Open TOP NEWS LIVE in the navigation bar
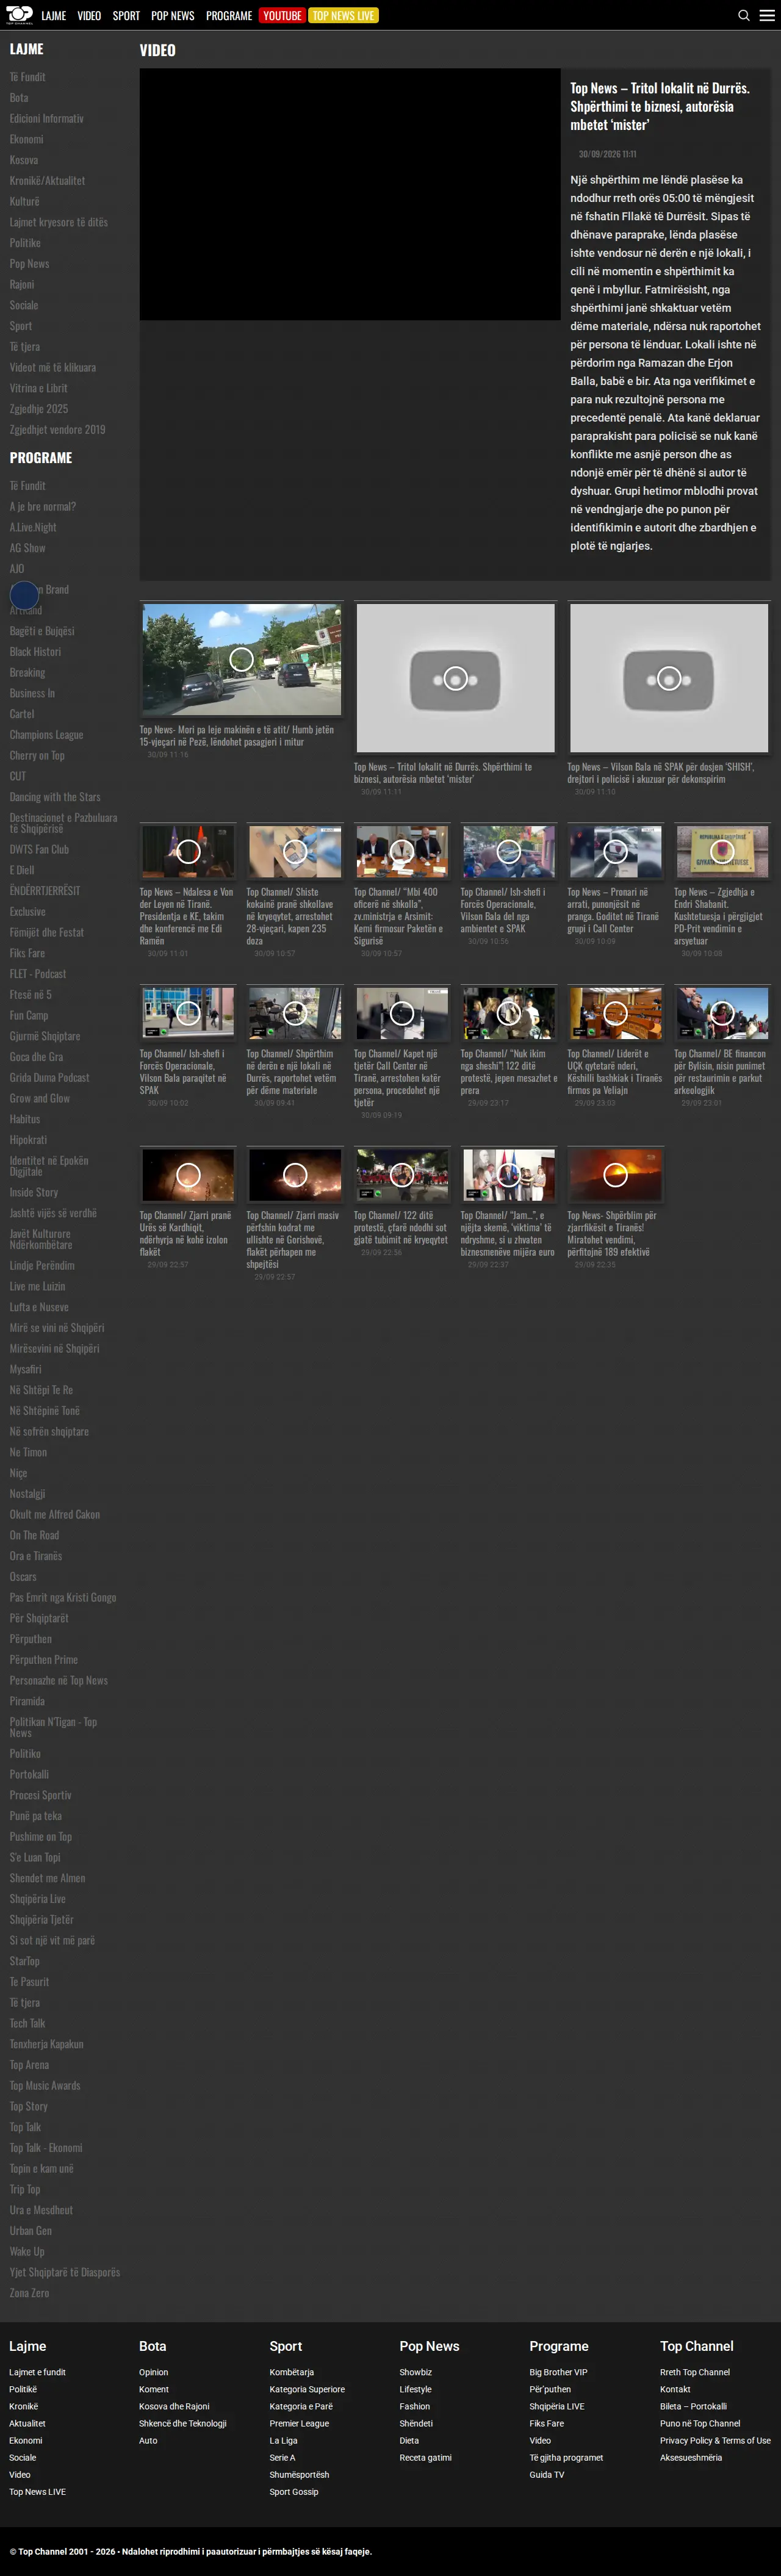The height and width of the screenshot is (2576, 781). pos(343,15)
